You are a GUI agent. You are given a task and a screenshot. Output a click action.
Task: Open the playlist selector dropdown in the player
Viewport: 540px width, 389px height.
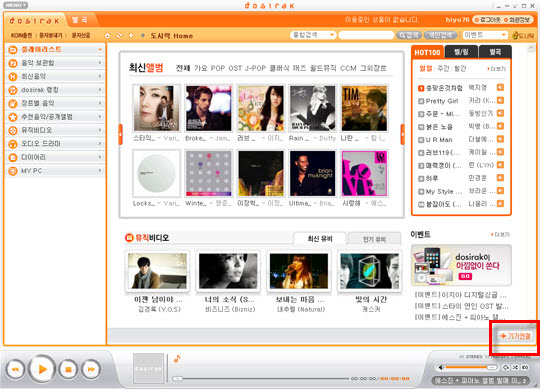point(480,381)
